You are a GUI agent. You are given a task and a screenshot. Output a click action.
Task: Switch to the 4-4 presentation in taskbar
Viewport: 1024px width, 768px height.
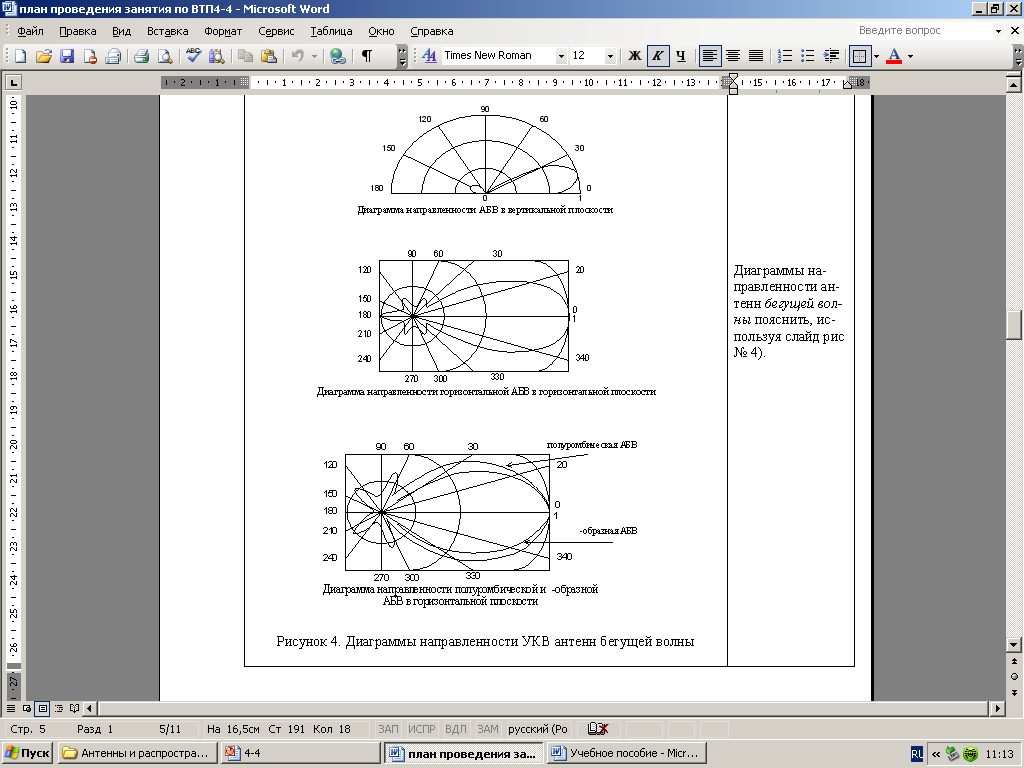300,753
